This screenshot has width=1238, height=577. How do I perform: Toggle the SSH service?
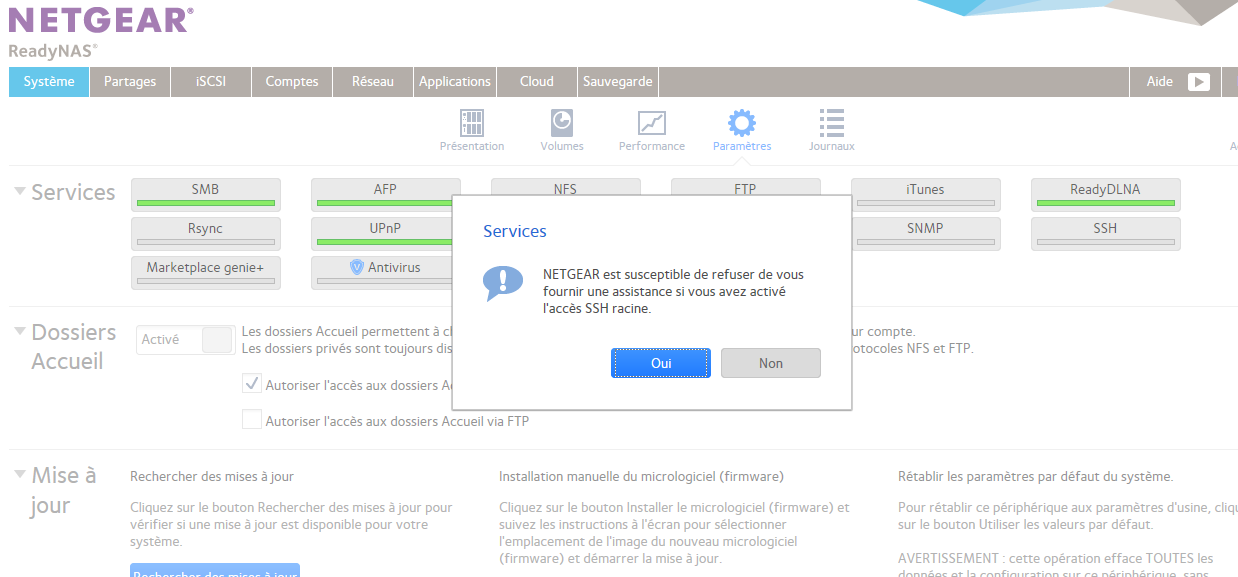point(1106,233)
